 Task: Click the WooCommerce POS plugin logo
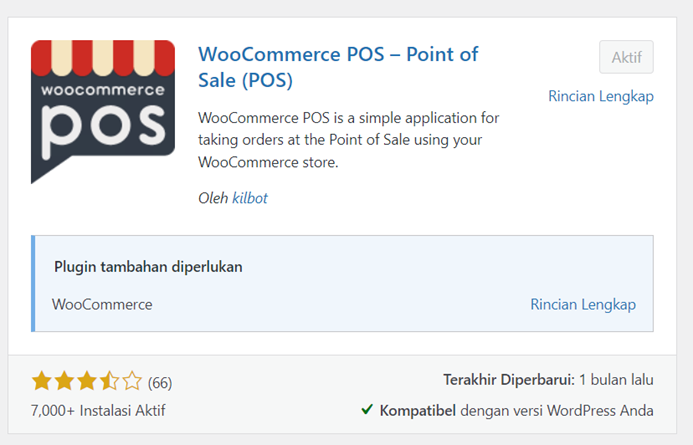(103, 112)
